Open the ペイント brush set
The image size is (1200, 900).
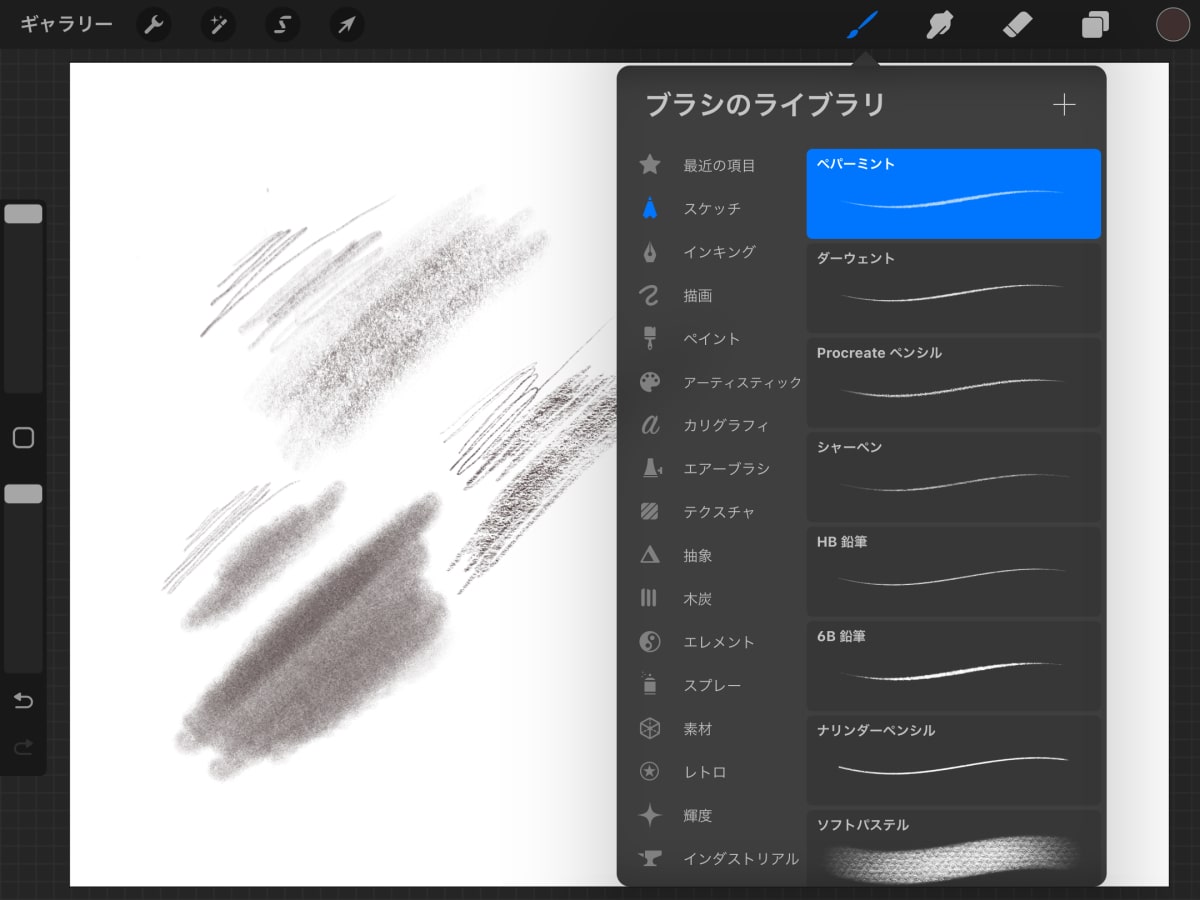click(x=720, y=338)
